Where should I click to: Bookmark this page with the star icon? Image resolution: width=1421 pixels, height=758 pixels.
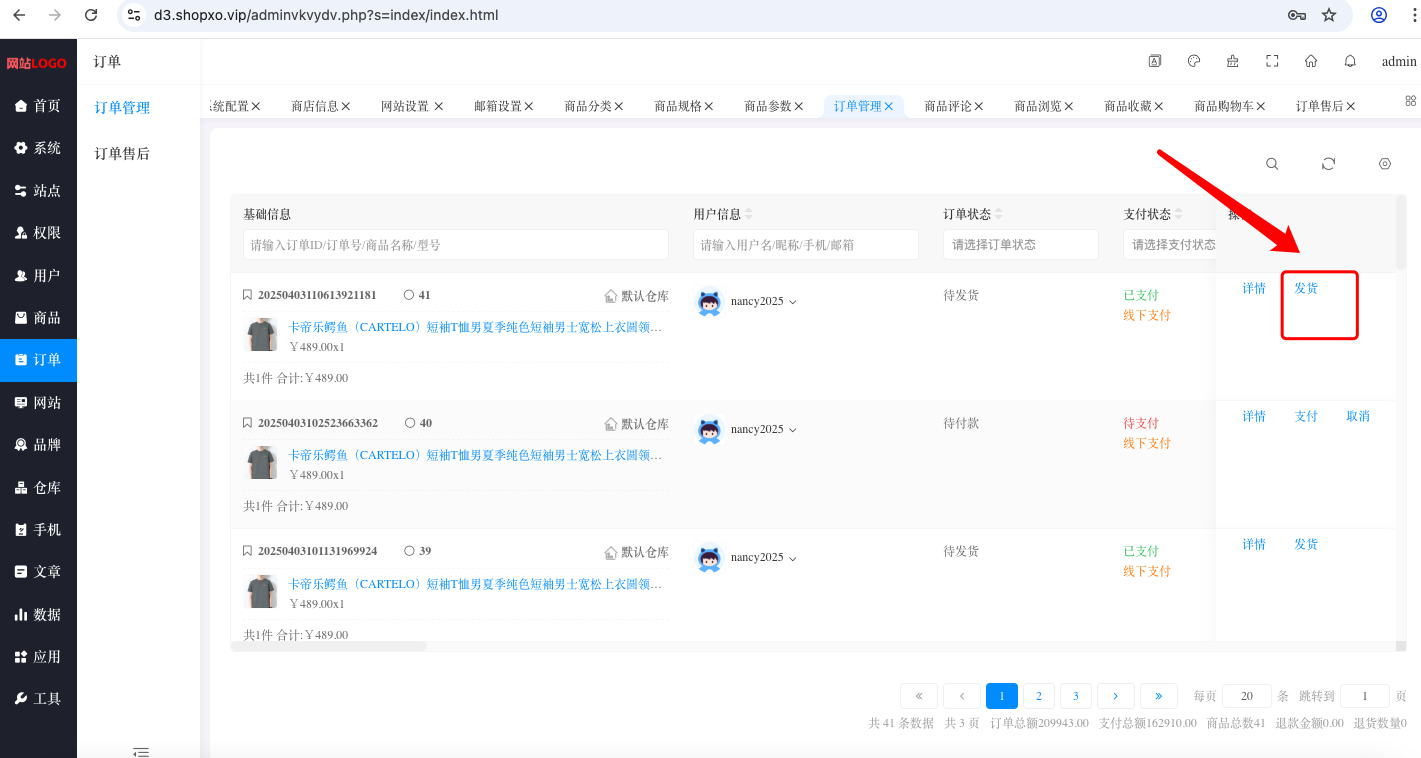coord(1329,15)
